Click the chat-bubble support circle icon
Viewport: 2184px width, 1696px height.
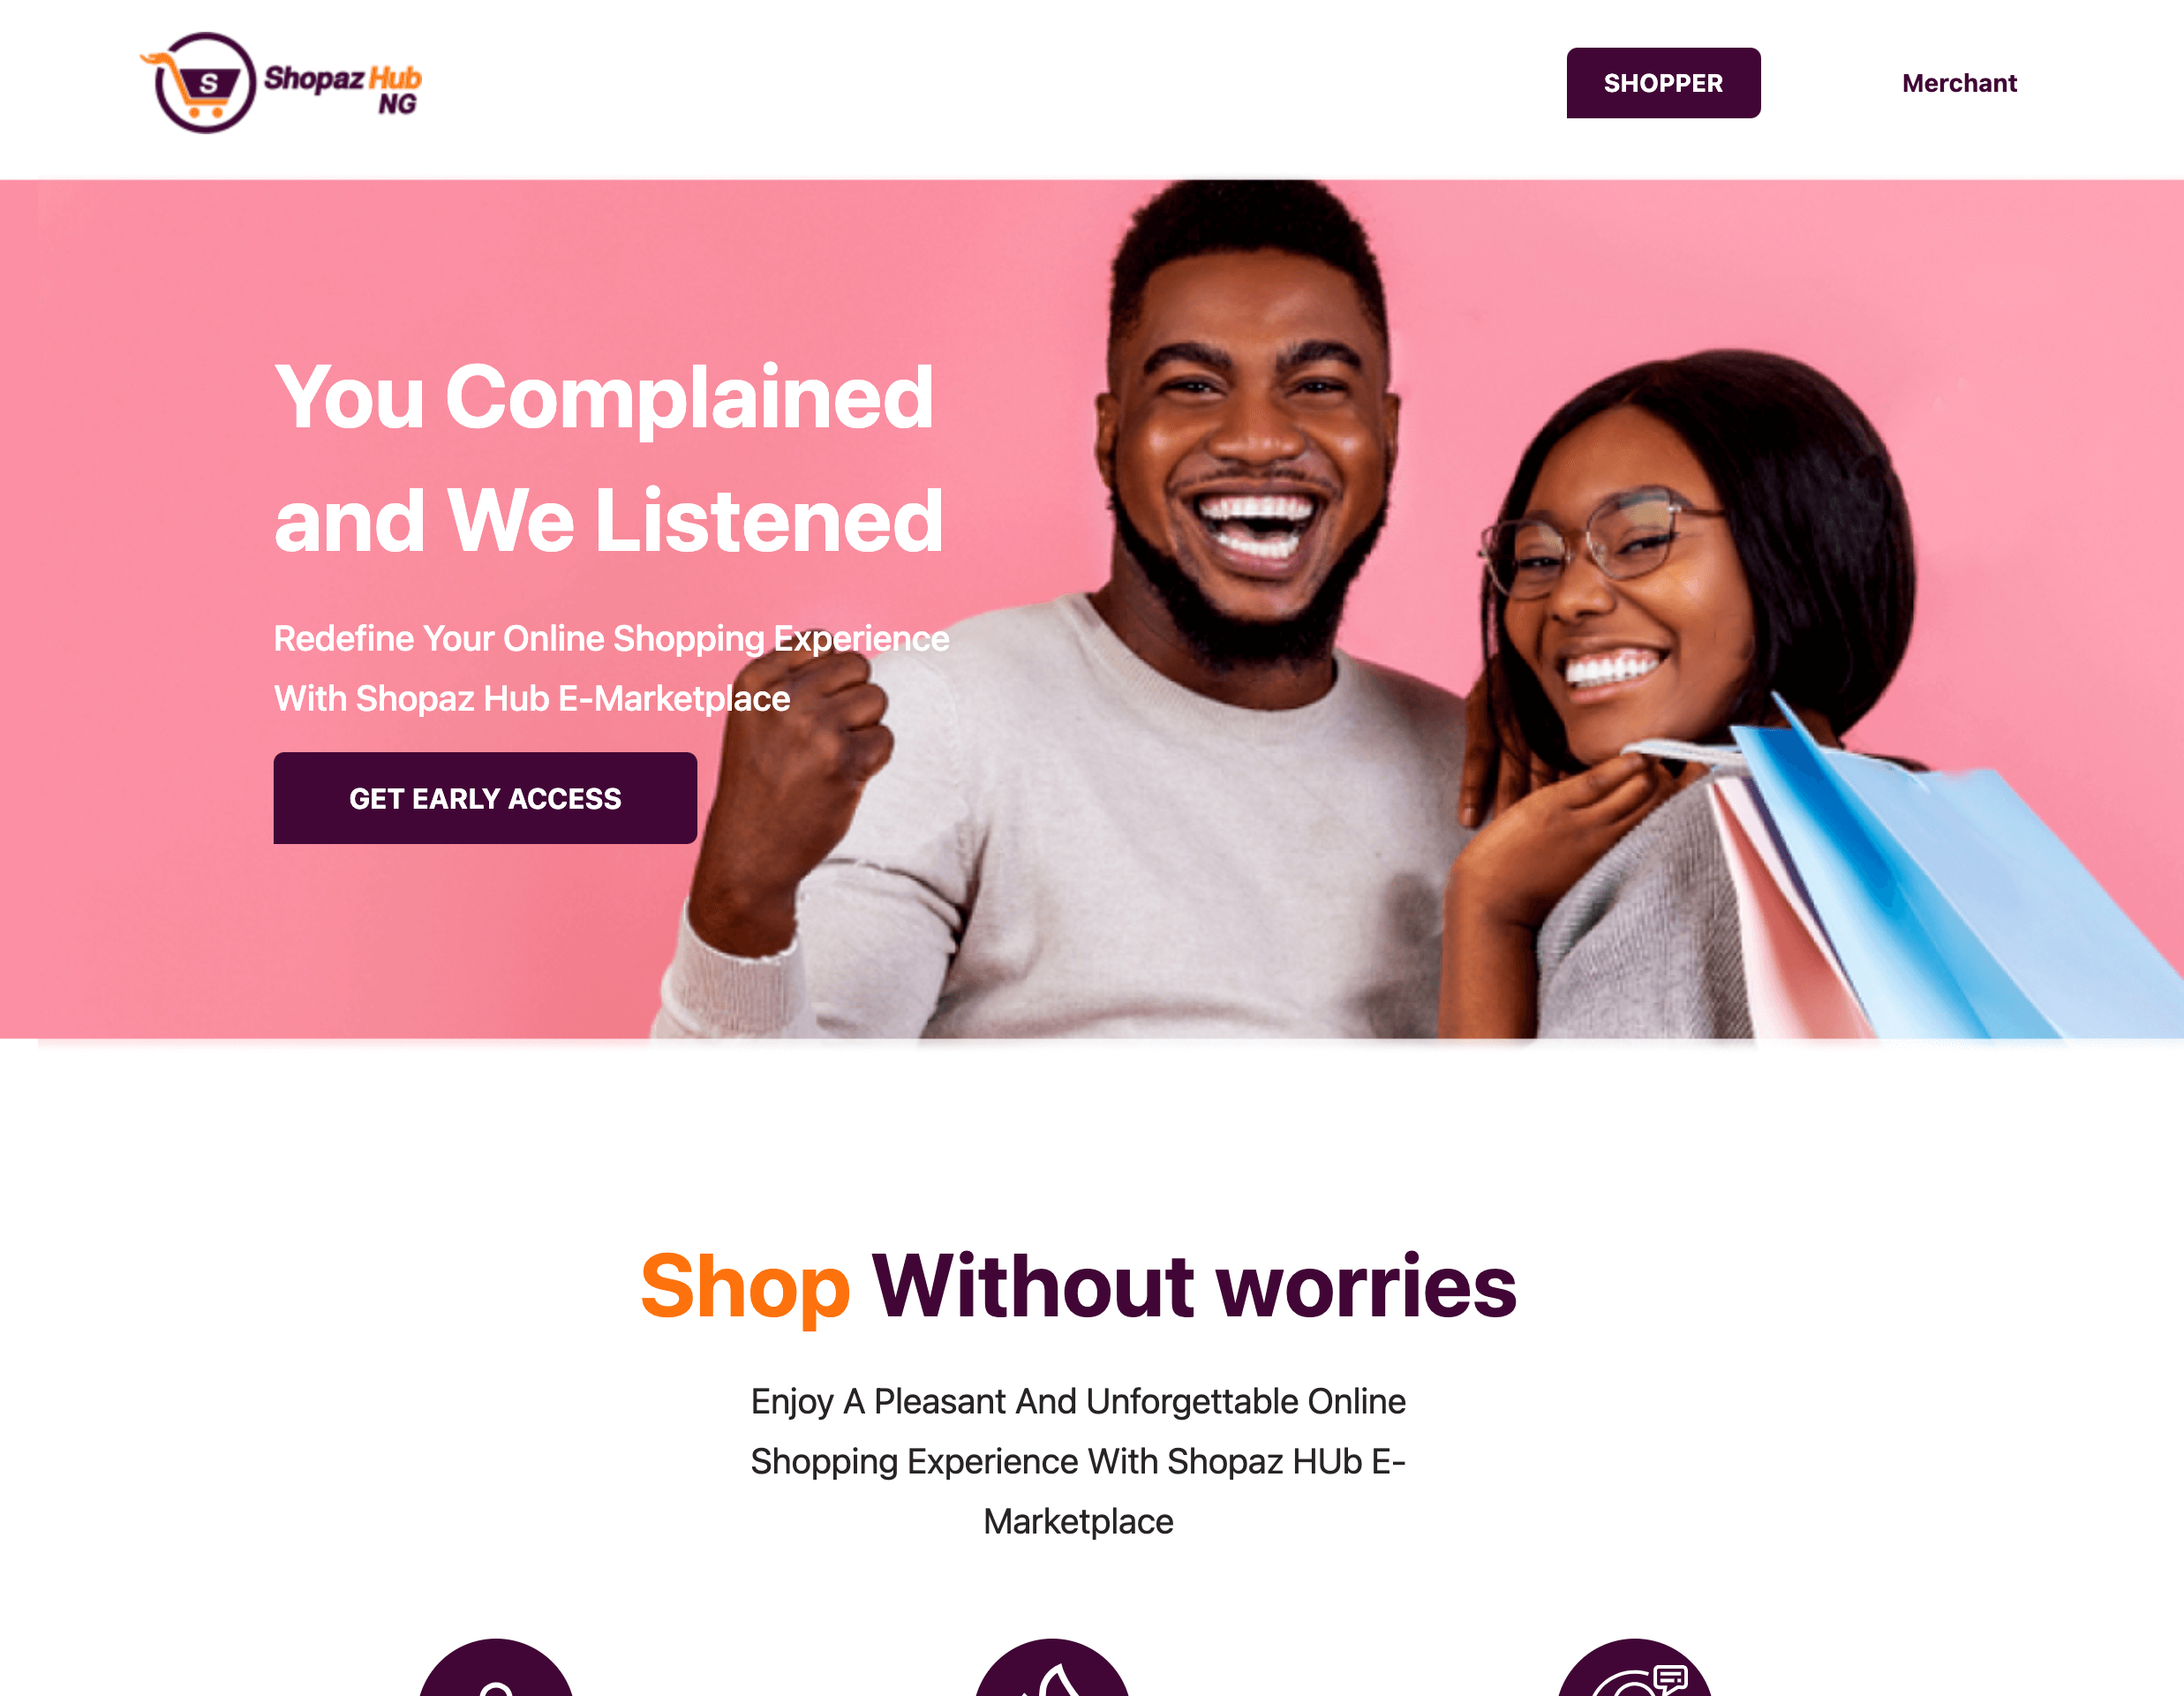pyautogui.click(x=1635, y=1668)
